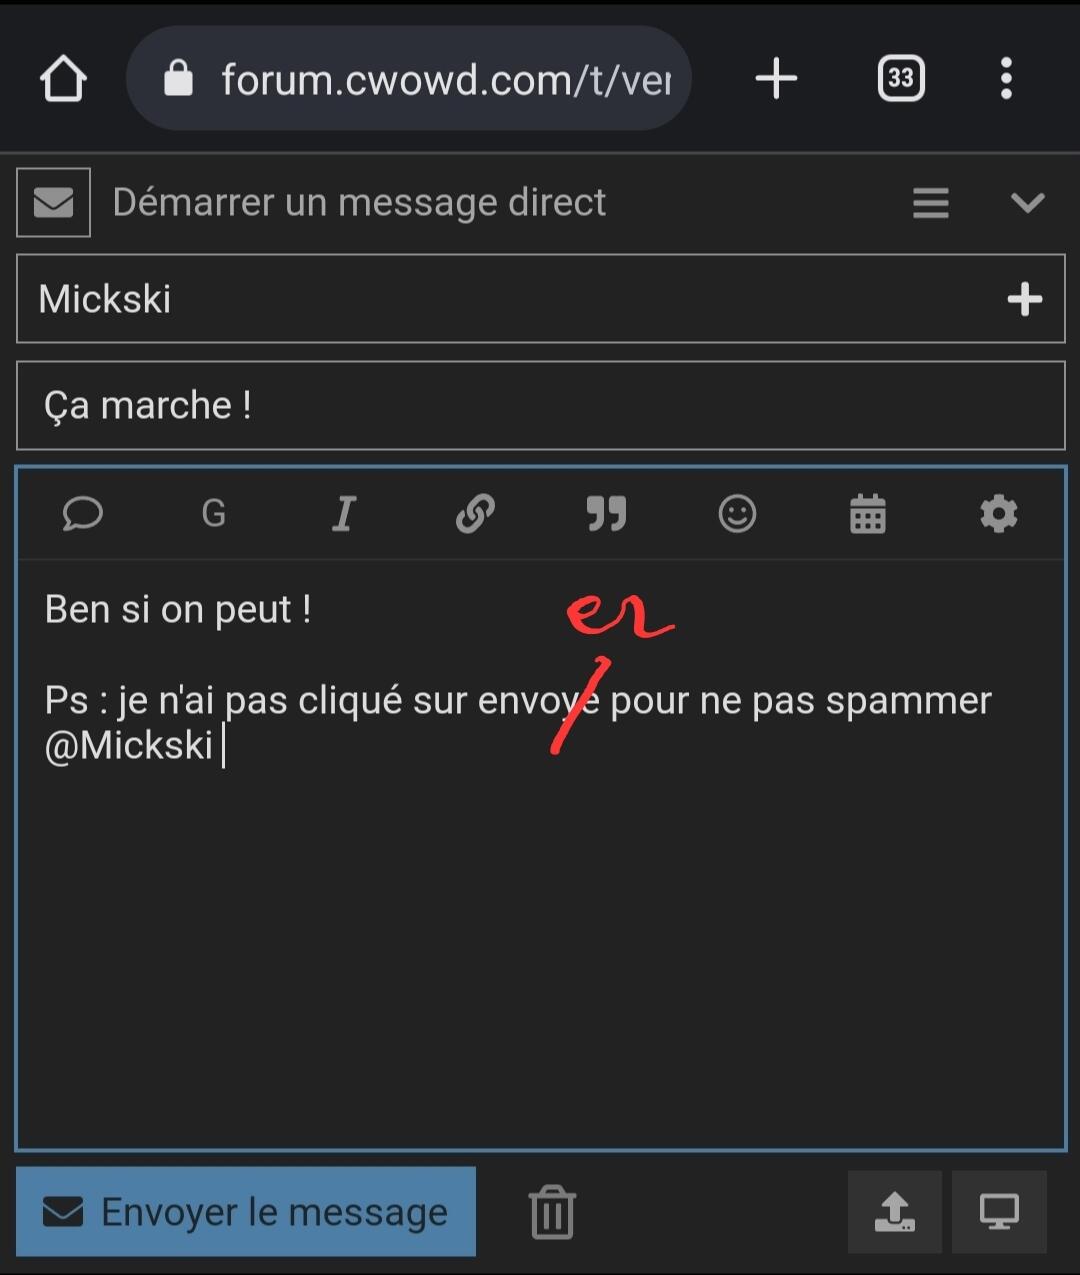Insert a hyperlink with the link icon
This screenshot has height=1275, width=1080.
475,514
